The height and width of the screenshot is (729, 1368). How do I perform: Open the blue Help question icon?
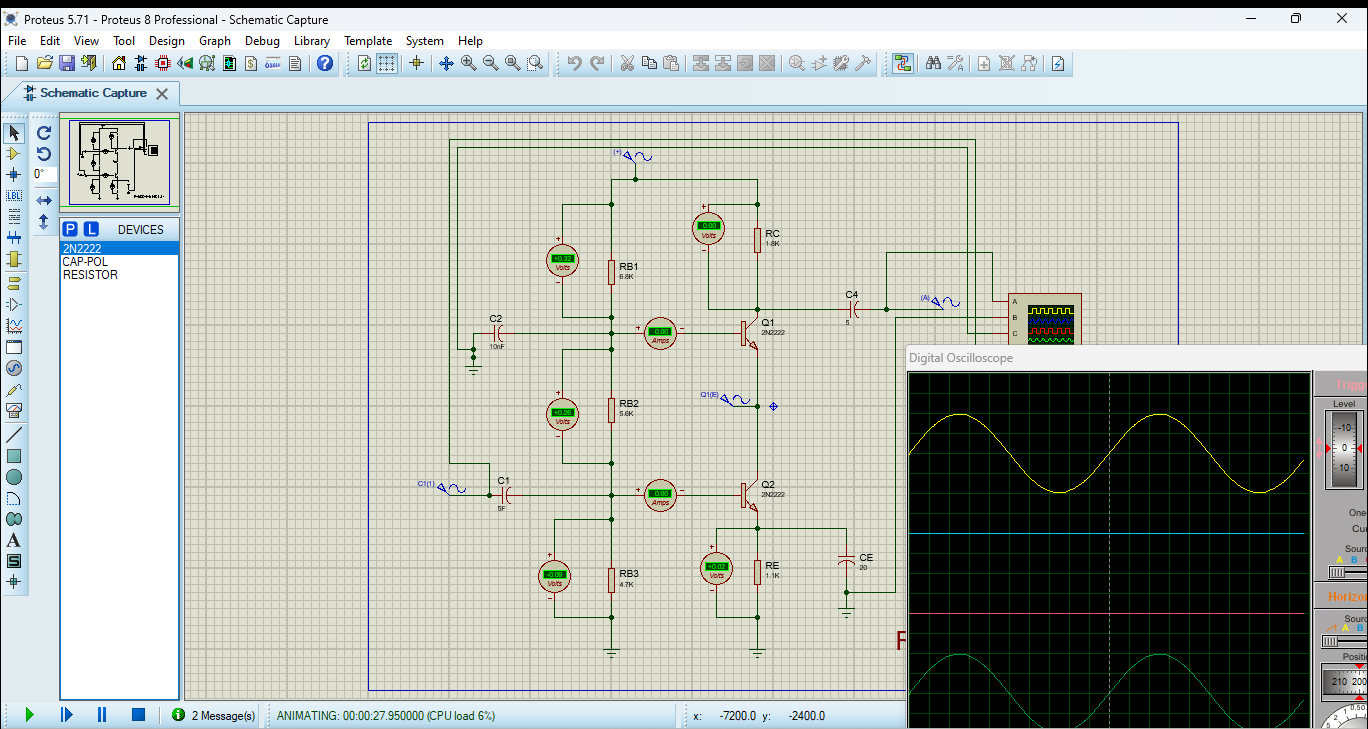pos(325,63)
